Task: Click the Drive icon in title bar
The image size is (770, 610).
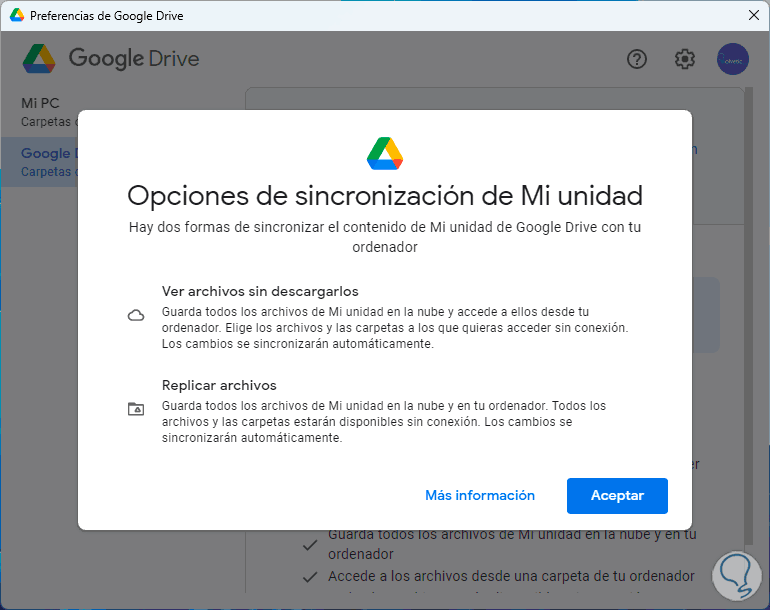Action: (x=17, y=16)
